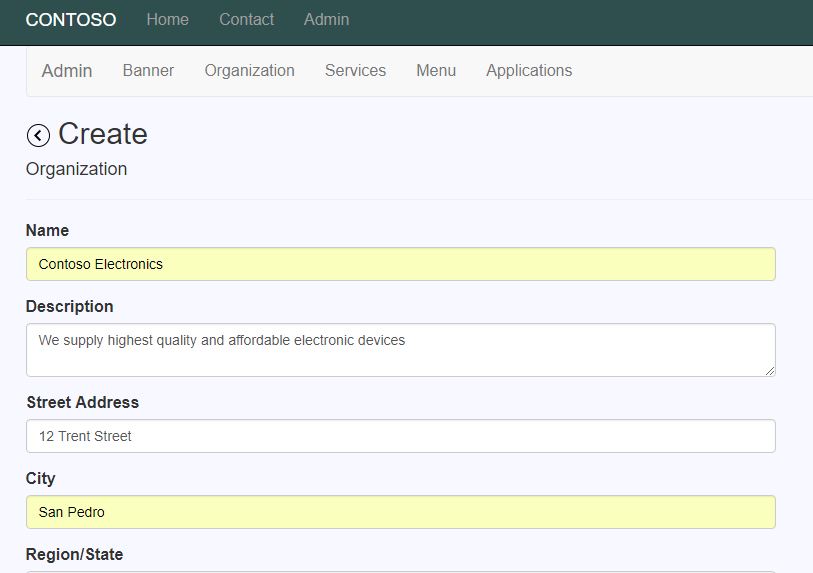This screenshot has width=813, height=573.
Task: Go to the Applications section
Action: [529, 71]
